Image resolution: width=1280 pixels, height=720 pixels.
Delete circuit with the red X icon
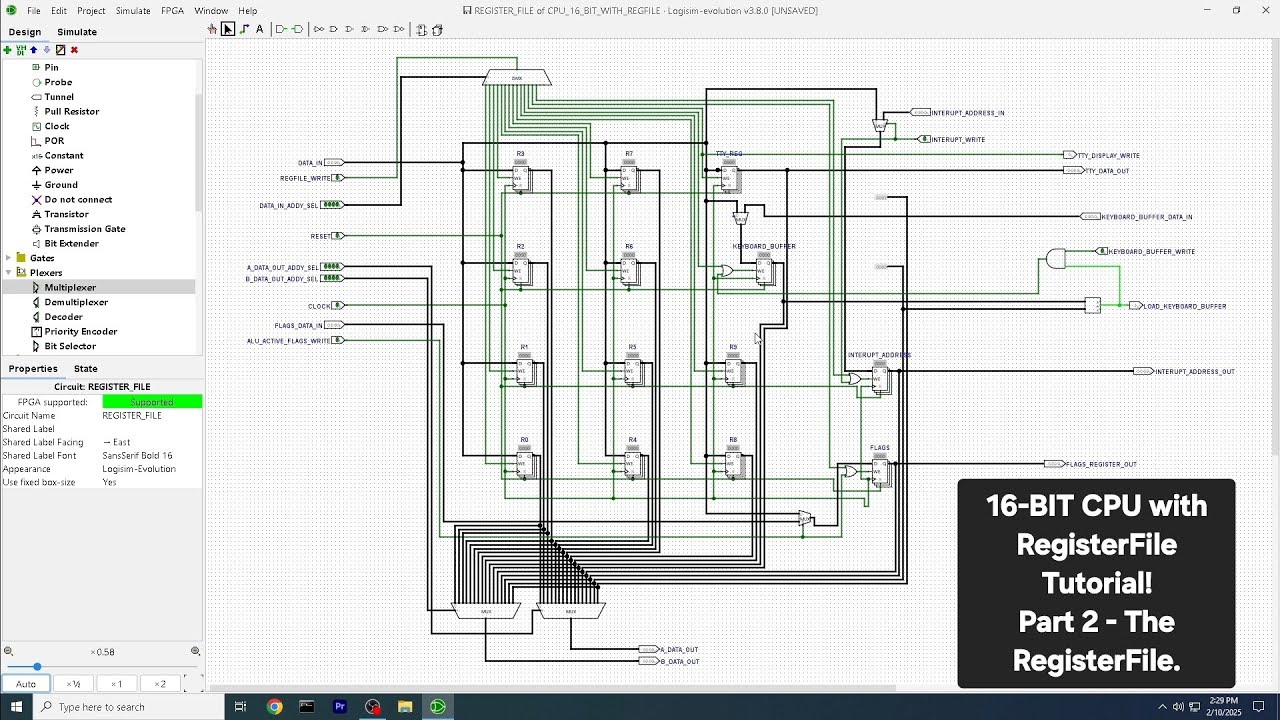point(74,49)
